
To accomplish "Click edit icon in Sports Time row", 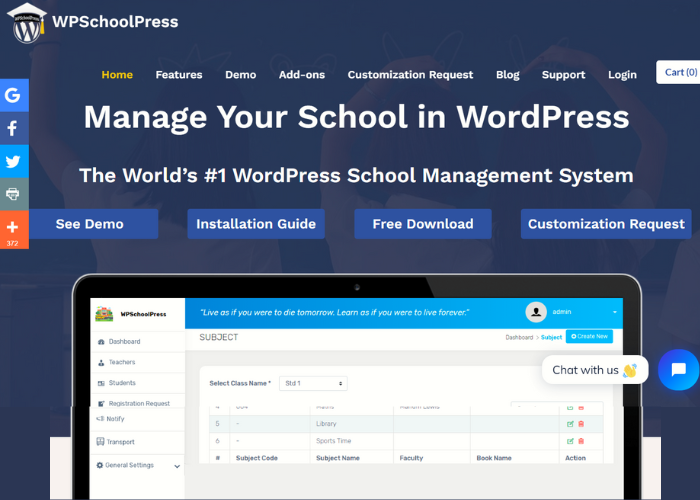I will point(570,441).
